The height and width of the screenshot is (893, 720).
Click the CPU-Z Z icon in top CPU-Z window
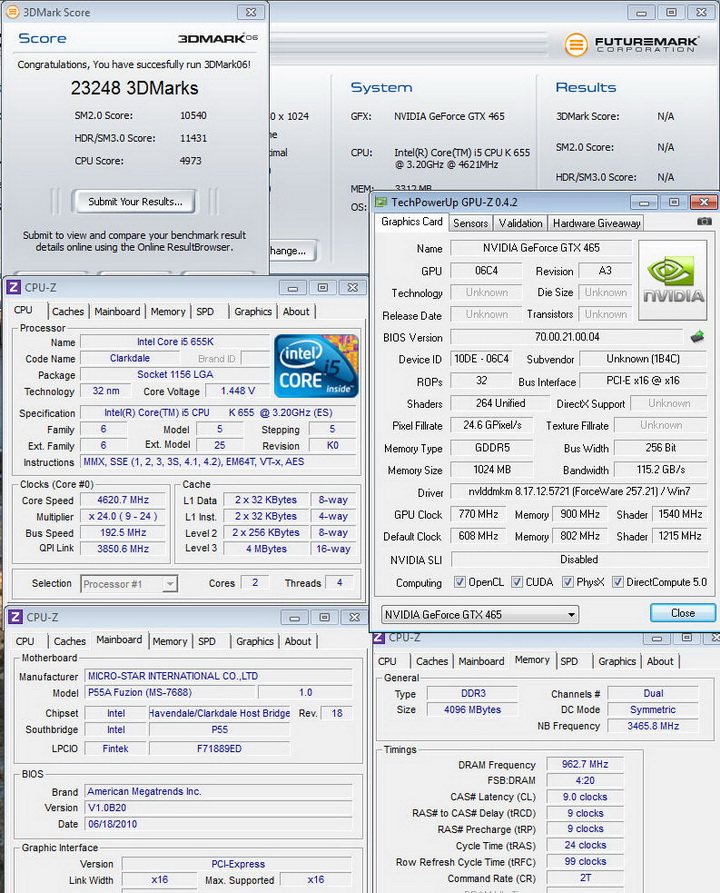click(x=13, y=287)
